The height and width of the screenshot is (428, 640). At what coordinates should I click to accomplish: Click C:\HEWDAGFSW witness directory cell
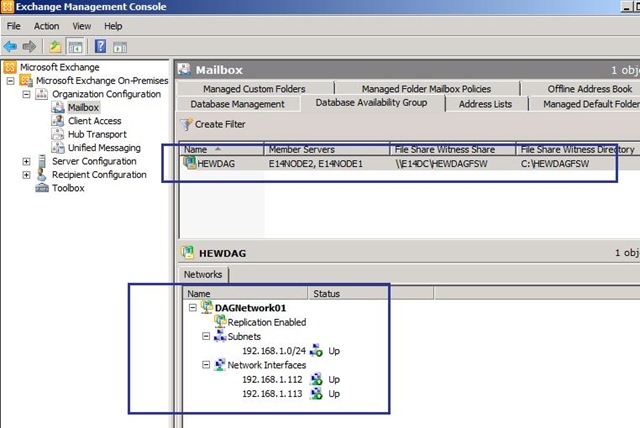coord(555,164)
